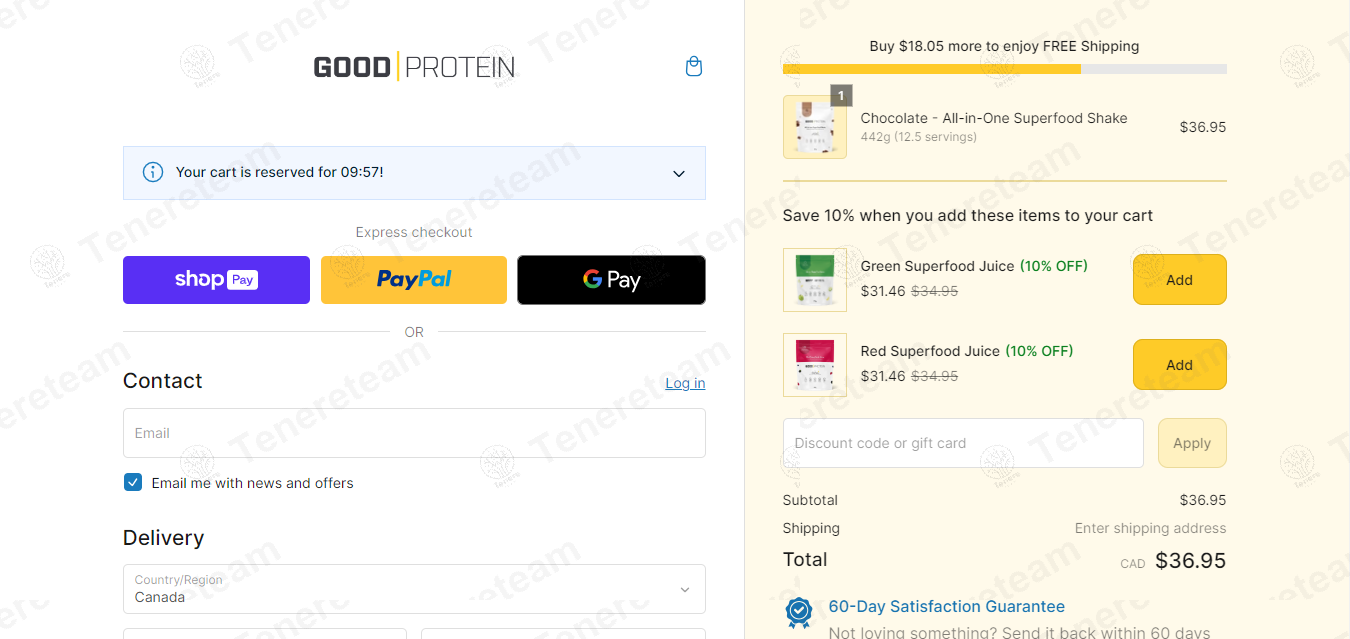Uncheck Email me with news and offers

pos(133,483)
